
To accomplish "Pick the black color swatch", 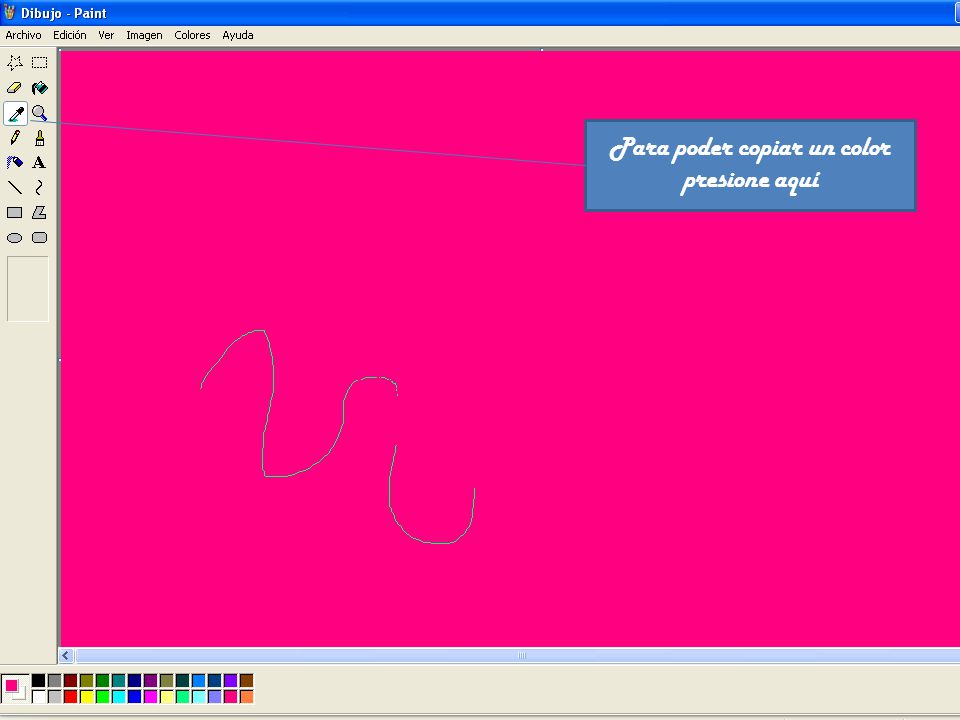I will [x=39, y=680].
